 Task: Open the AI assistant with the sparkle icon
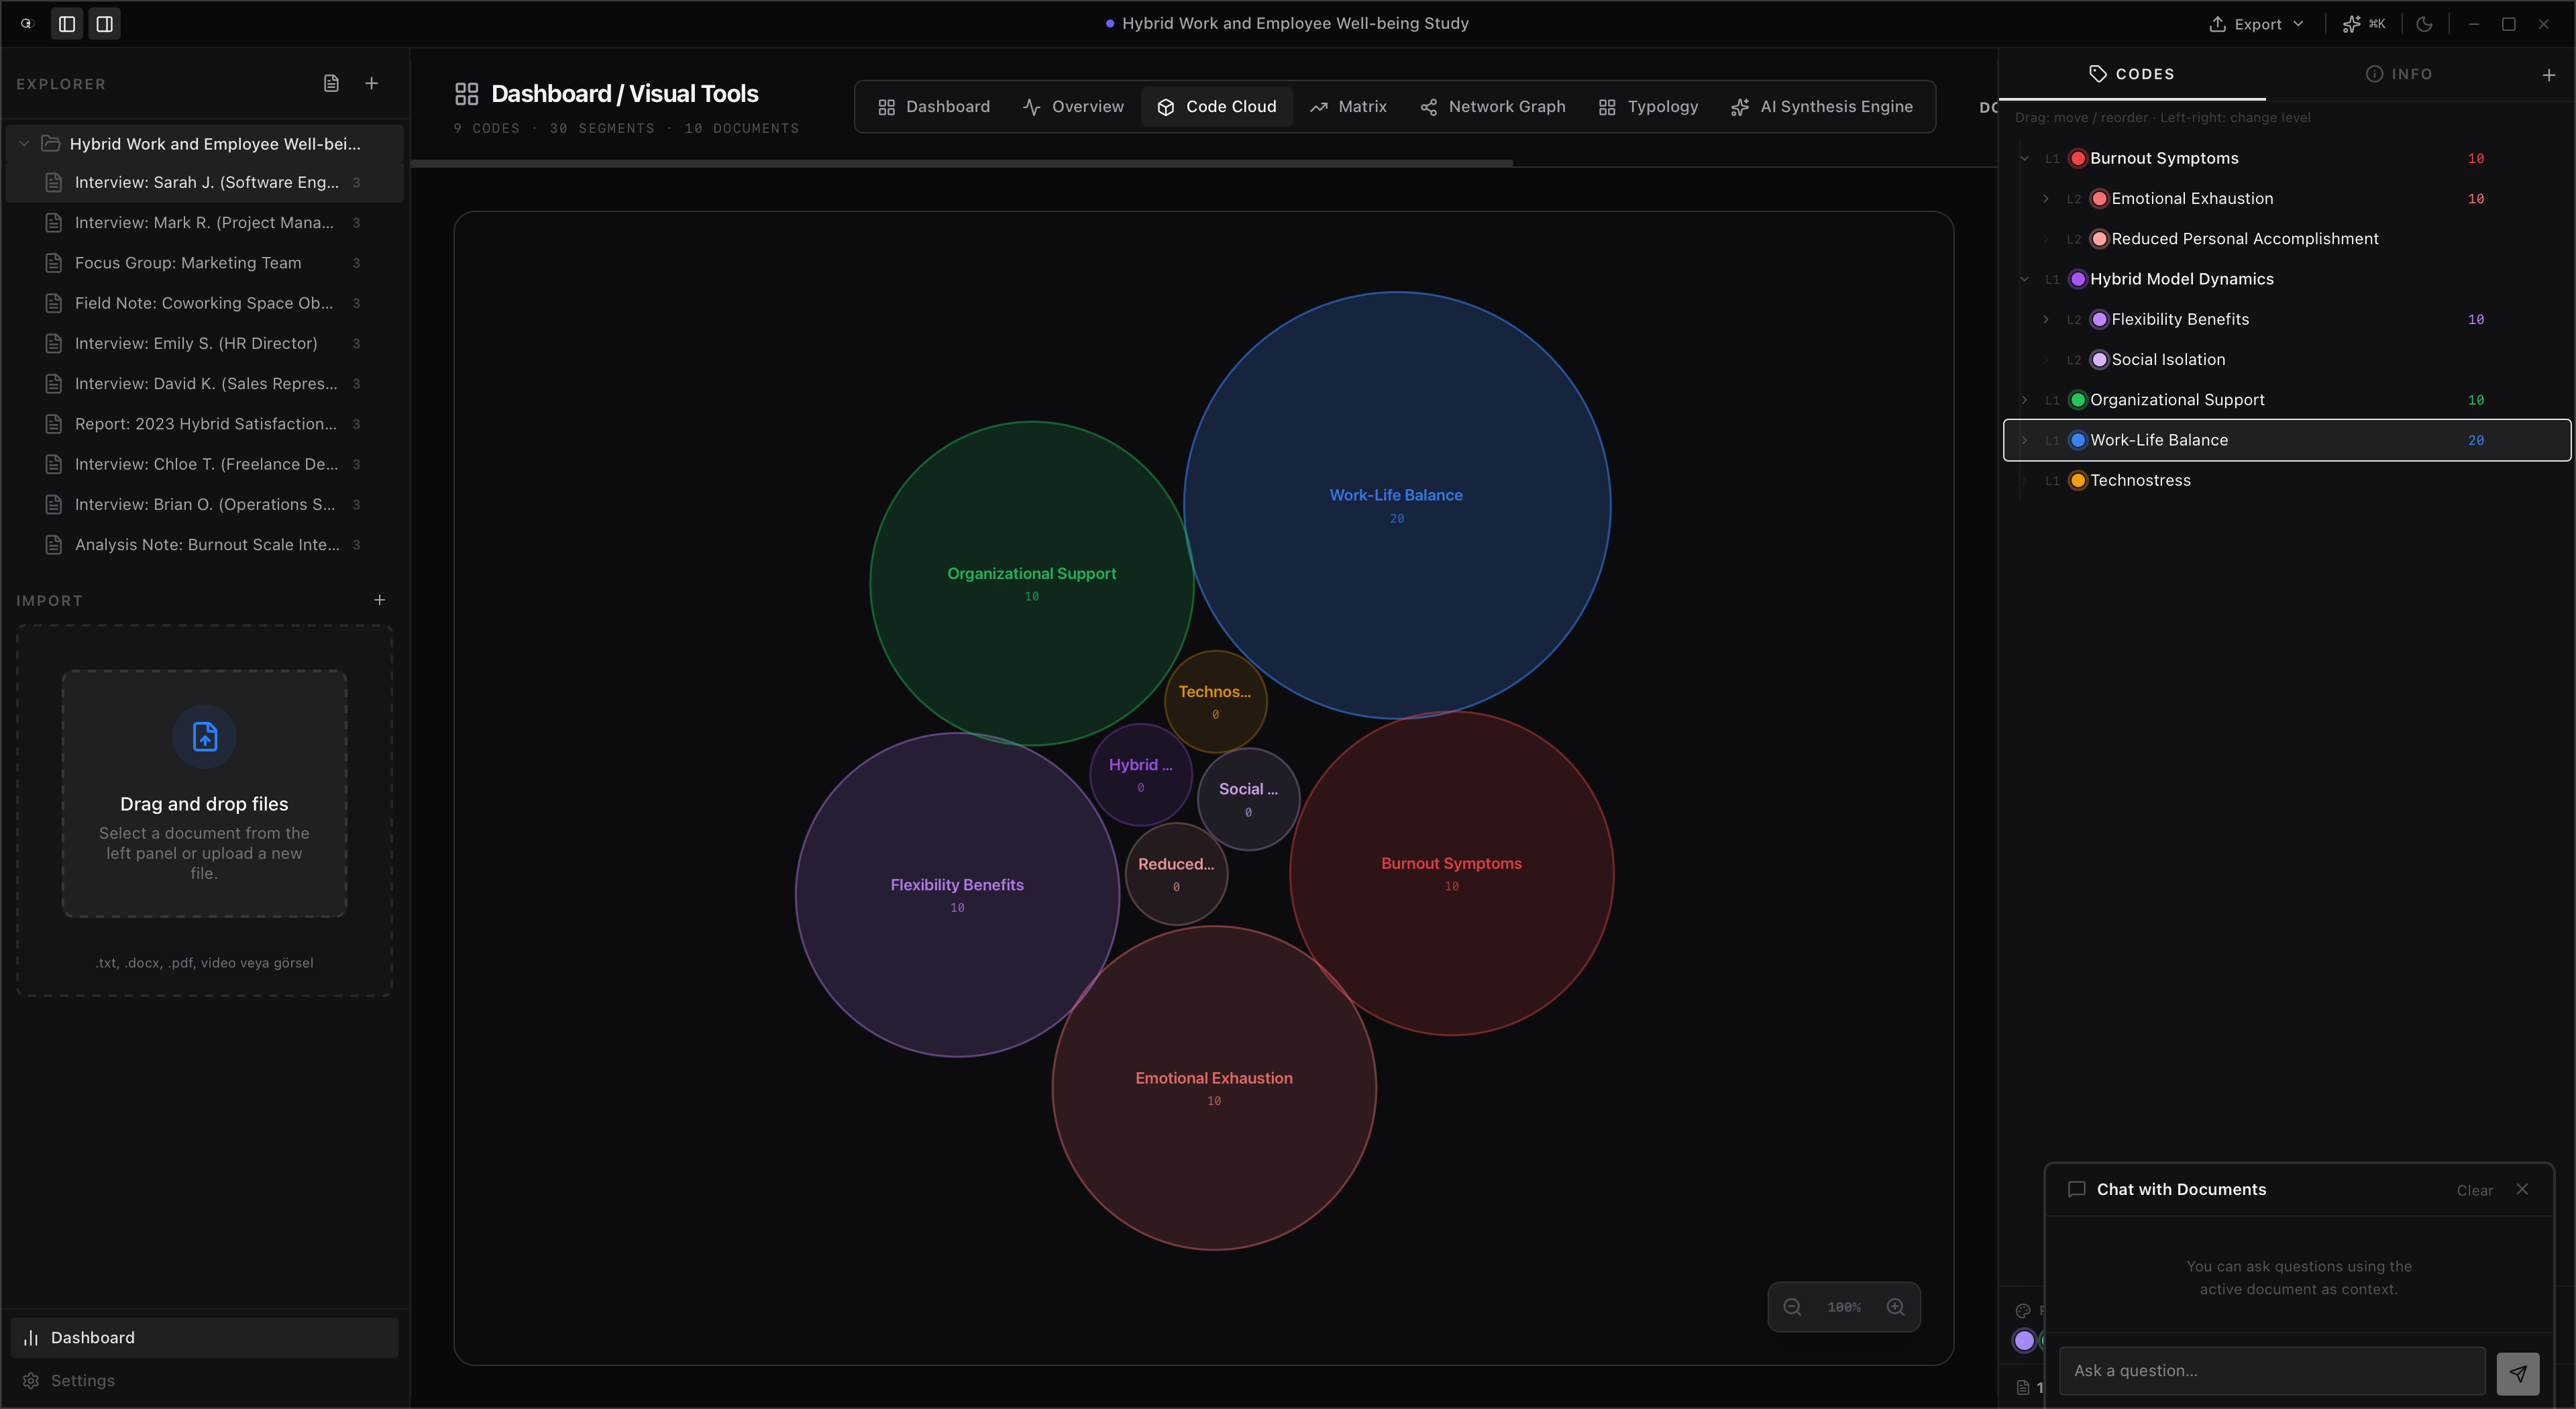pyautogui.click(x=2351, y=23)
